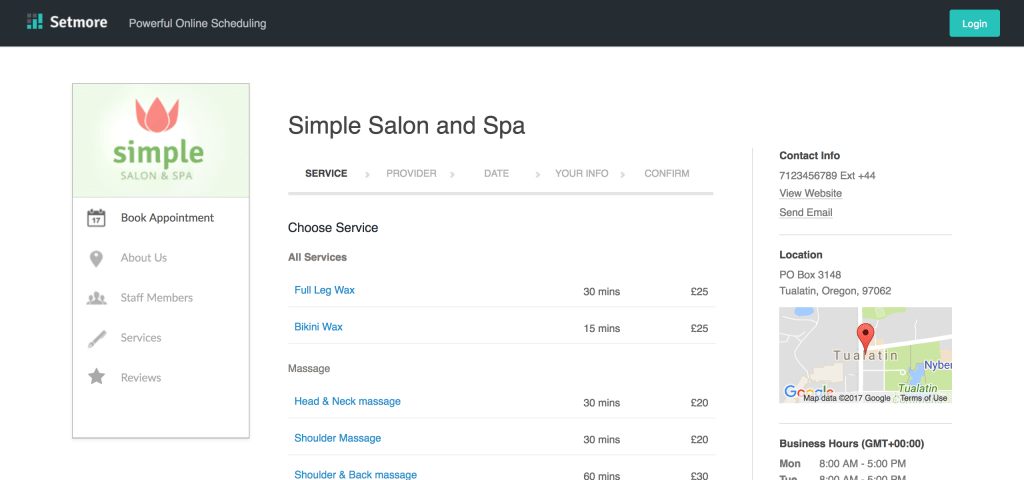The image size is (1024, 480).
Task: Click the Mon 8:00 AM - 5:00 PM hours row
Action: 842,464
